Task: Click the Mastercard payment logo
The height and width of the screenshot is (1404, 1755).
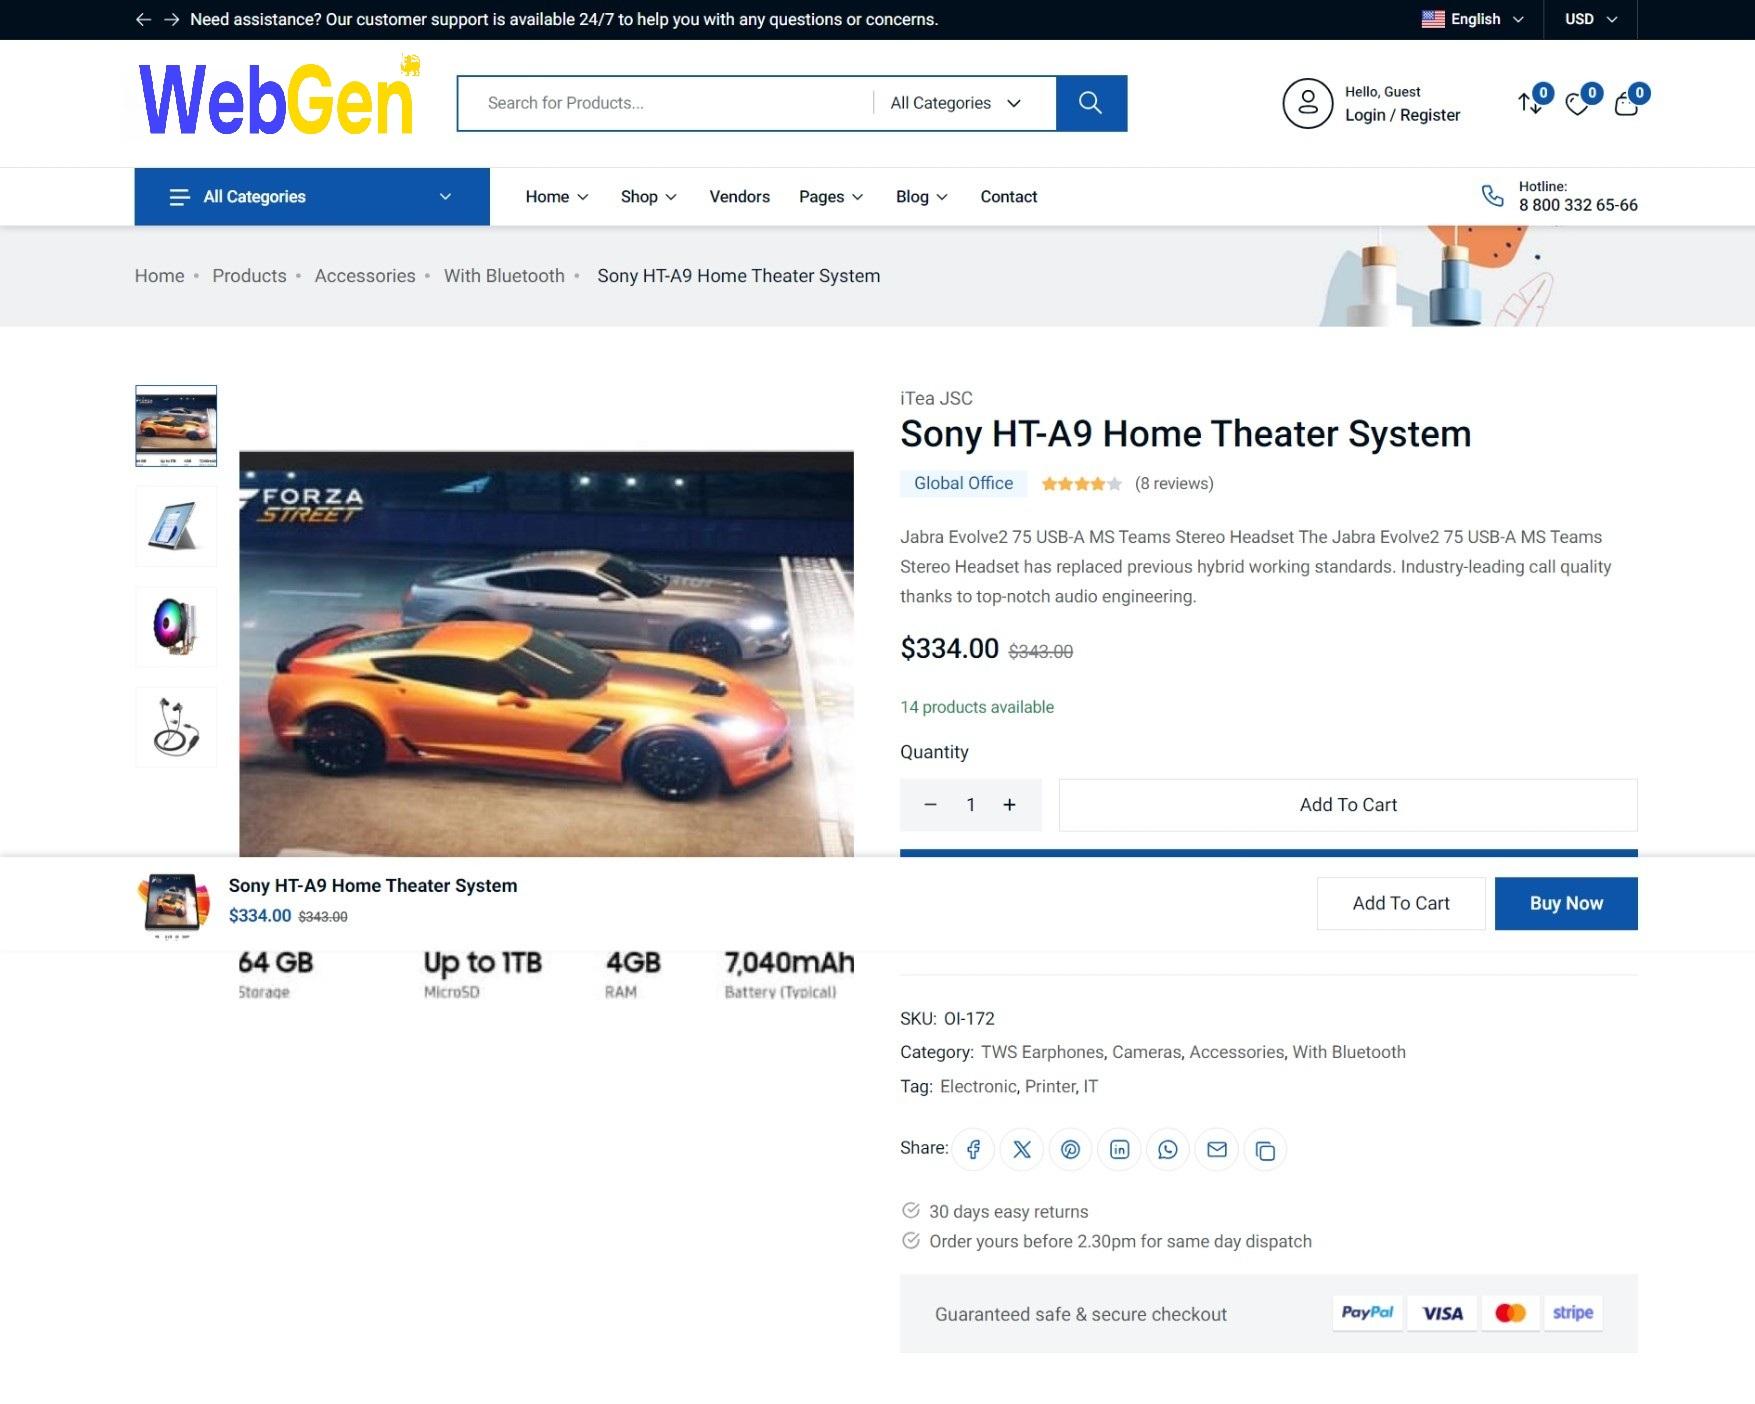Action: tap(1510, 1313)
